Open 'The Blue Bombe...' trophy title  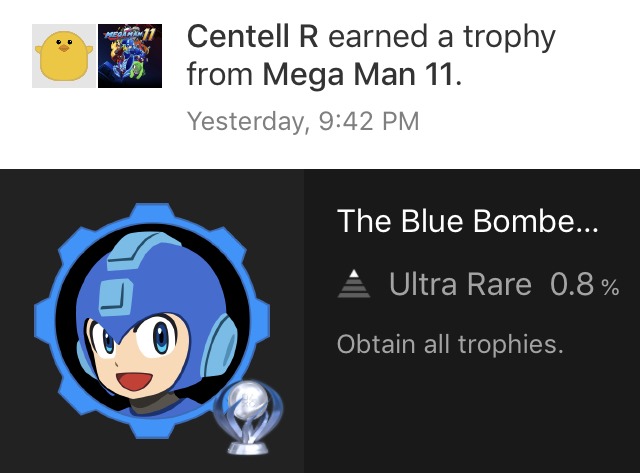tap(468, 220)
